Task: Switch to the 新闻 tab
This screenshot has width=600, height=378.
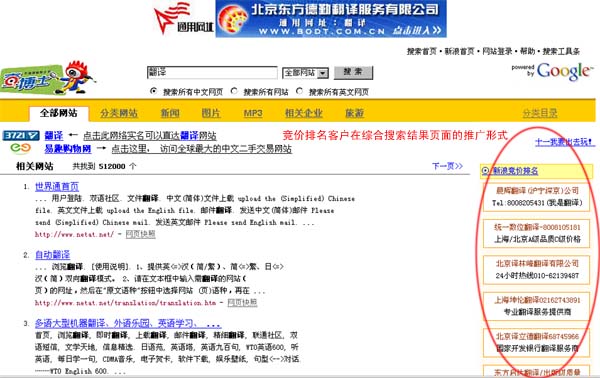Action: coord(170,113)
